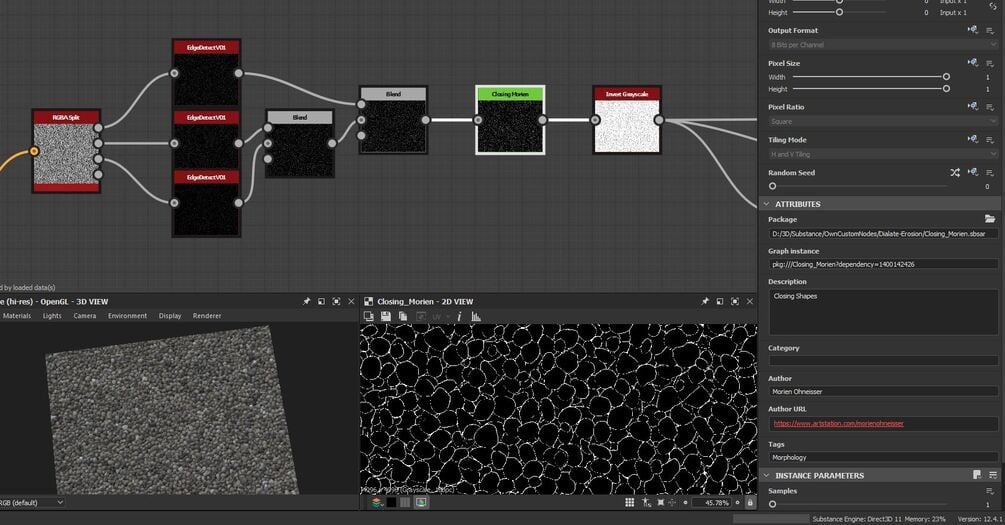
Task: Open the Lights menu in 3D View
Action: coord(52,315)
